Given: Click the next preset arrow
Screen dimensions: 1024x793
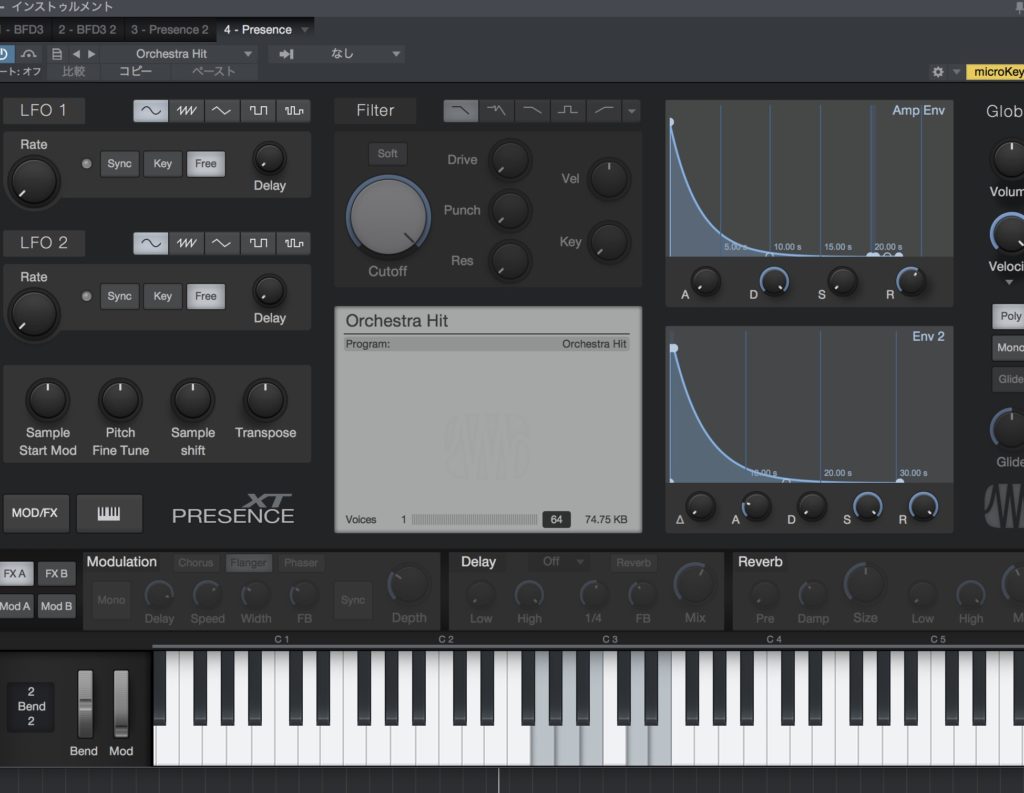Looking at the screenshot, I should (92, 54).
